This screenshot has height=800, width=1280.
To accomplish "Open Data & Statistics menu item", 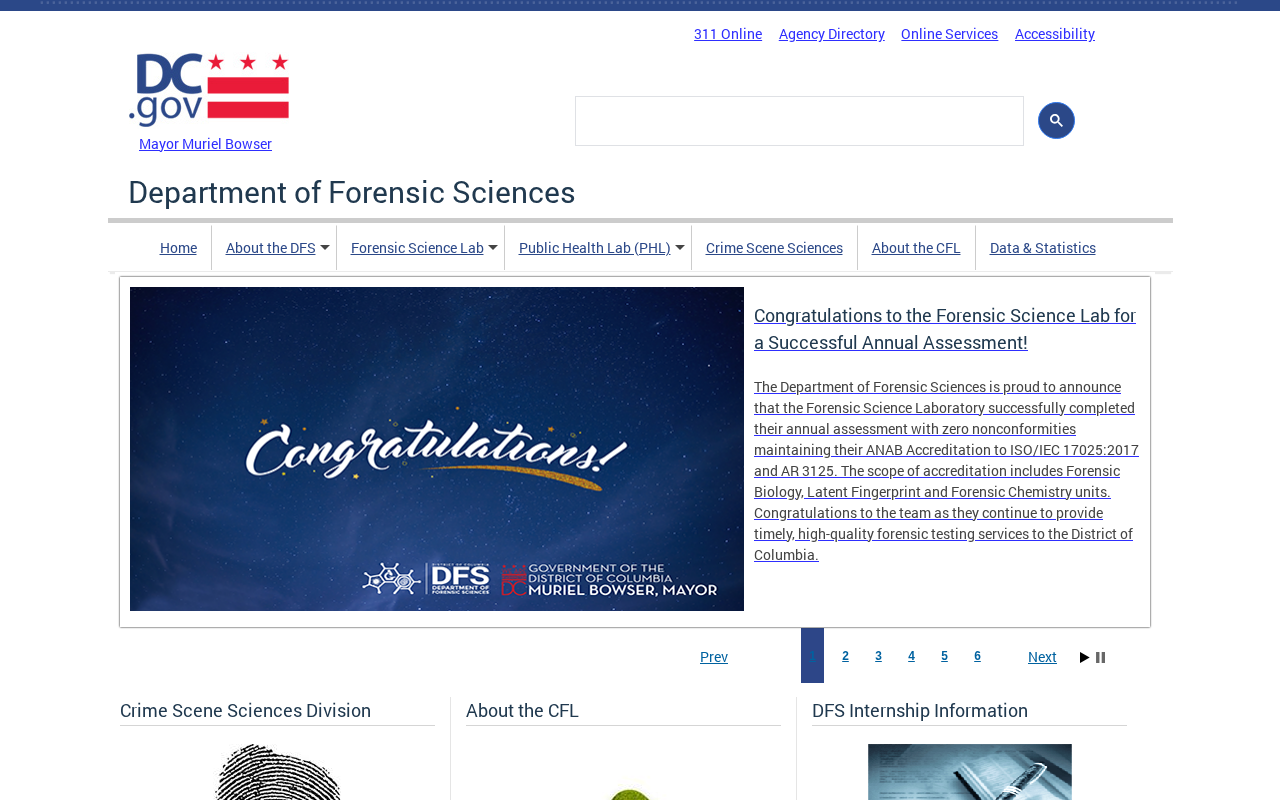I will tap(1043, 248).
